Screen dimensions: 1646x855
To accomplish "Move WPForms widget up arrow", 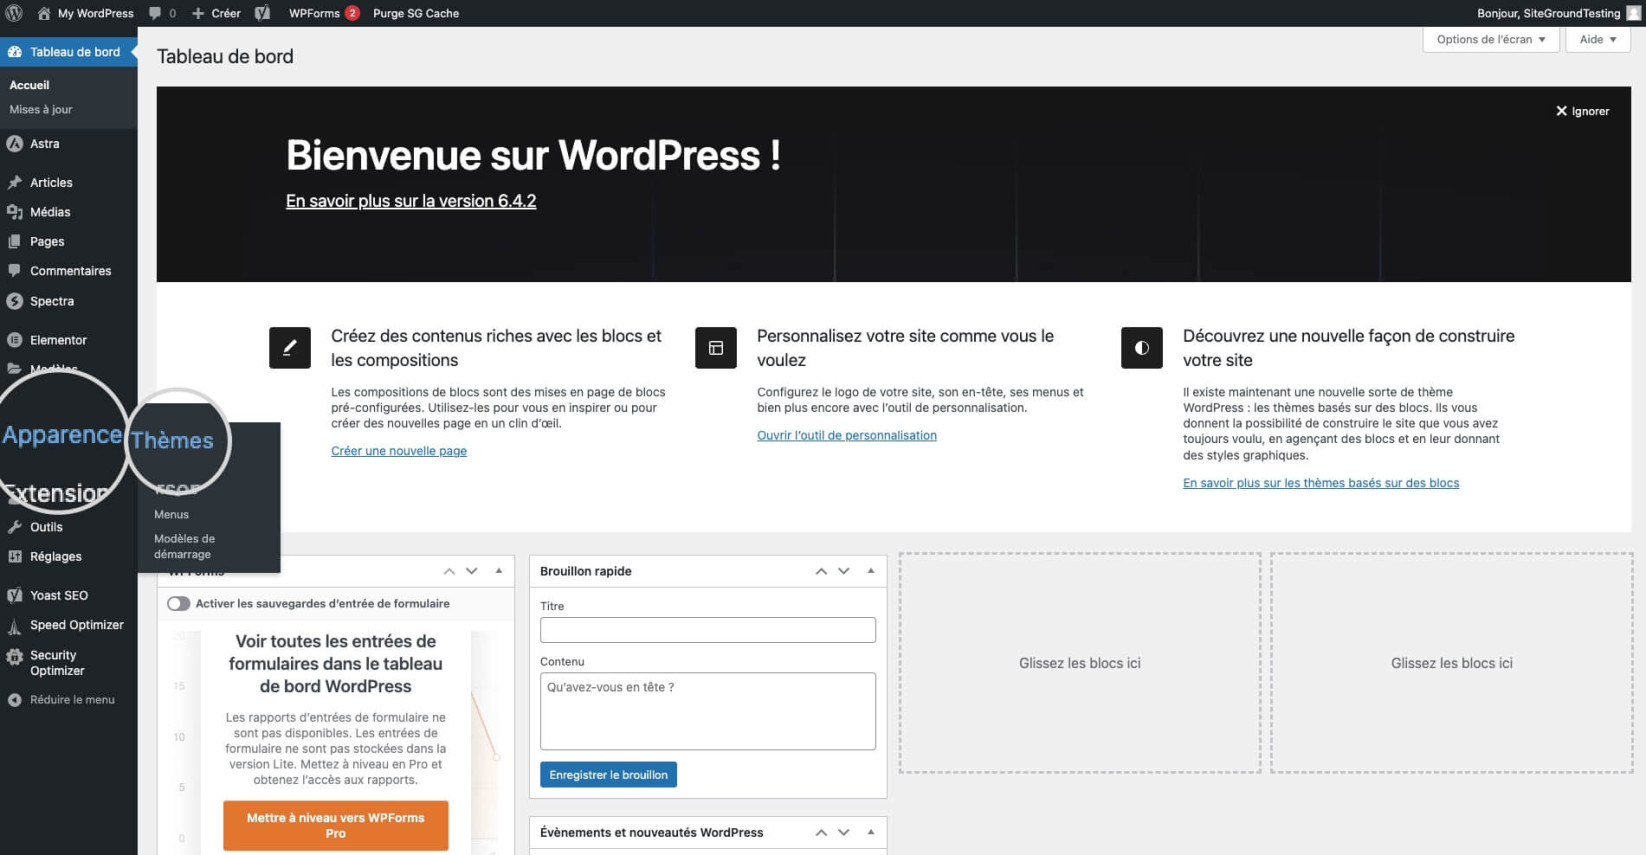I will [x=449, y=571].
